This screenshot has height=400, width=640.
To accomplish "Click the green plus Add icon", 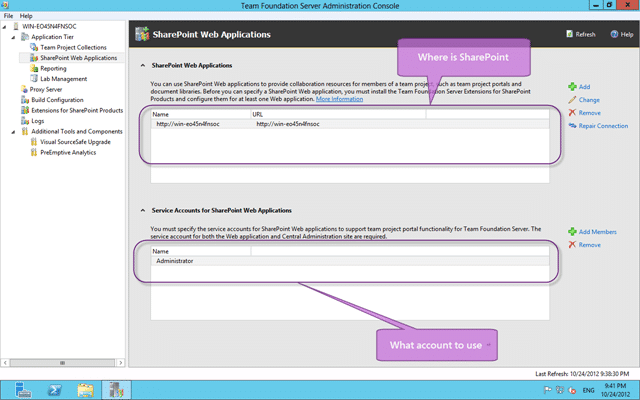I will (572, 87).
